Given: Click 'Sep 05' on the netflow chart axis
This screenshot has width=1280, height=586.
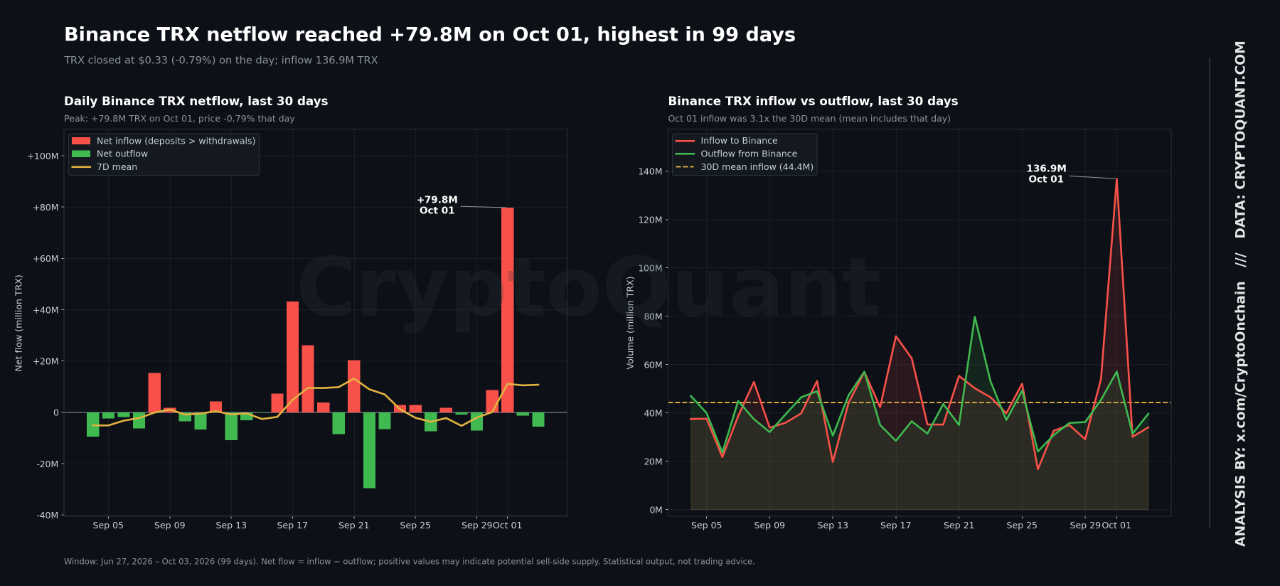Looking at the screenshot, I should click(108, 525).
